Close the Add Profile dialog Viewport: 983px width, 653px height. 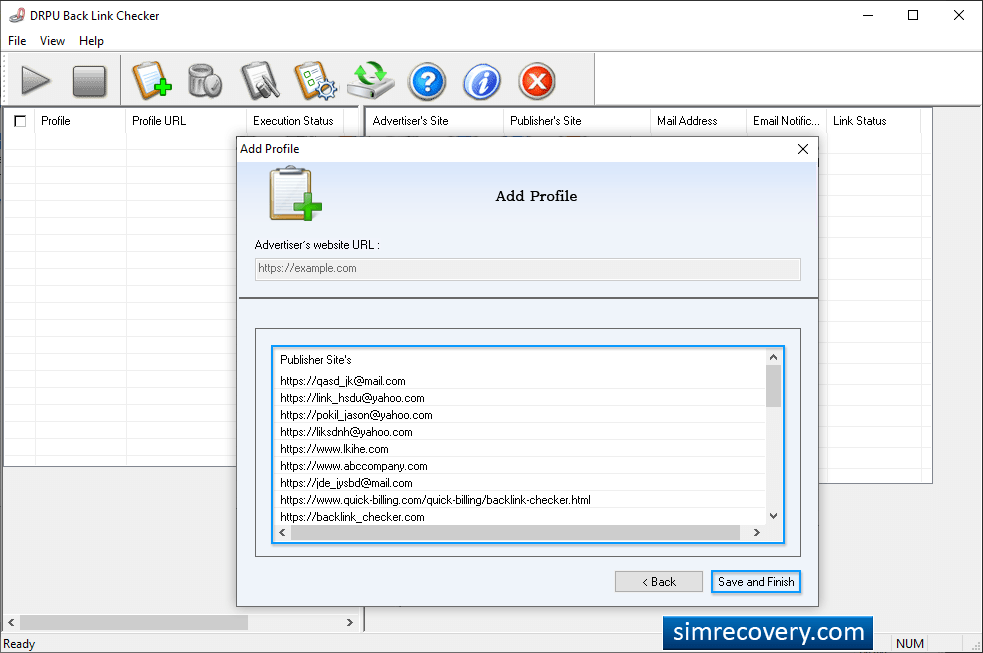coord(802,149)
